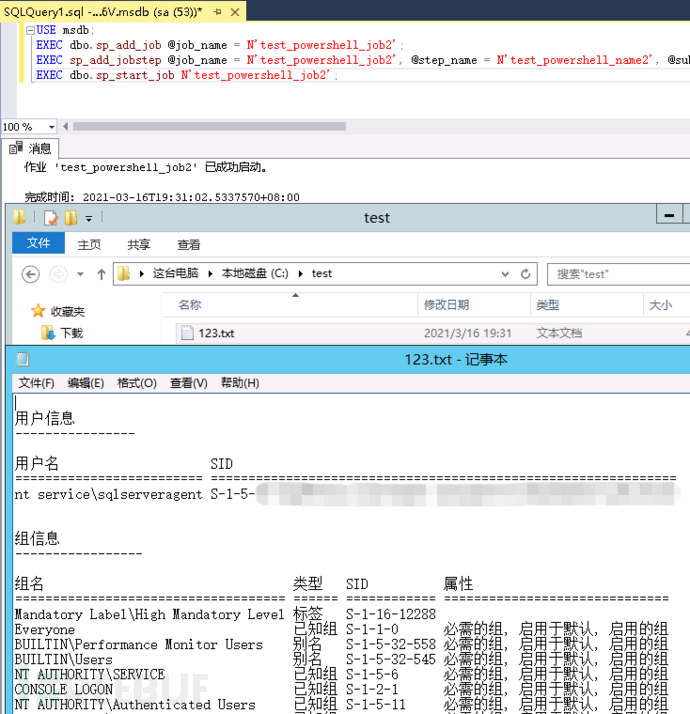Open the 文件 ribbon tab
Image resolution: width=690 pixels, height=714 pixels.
(38, 243)
